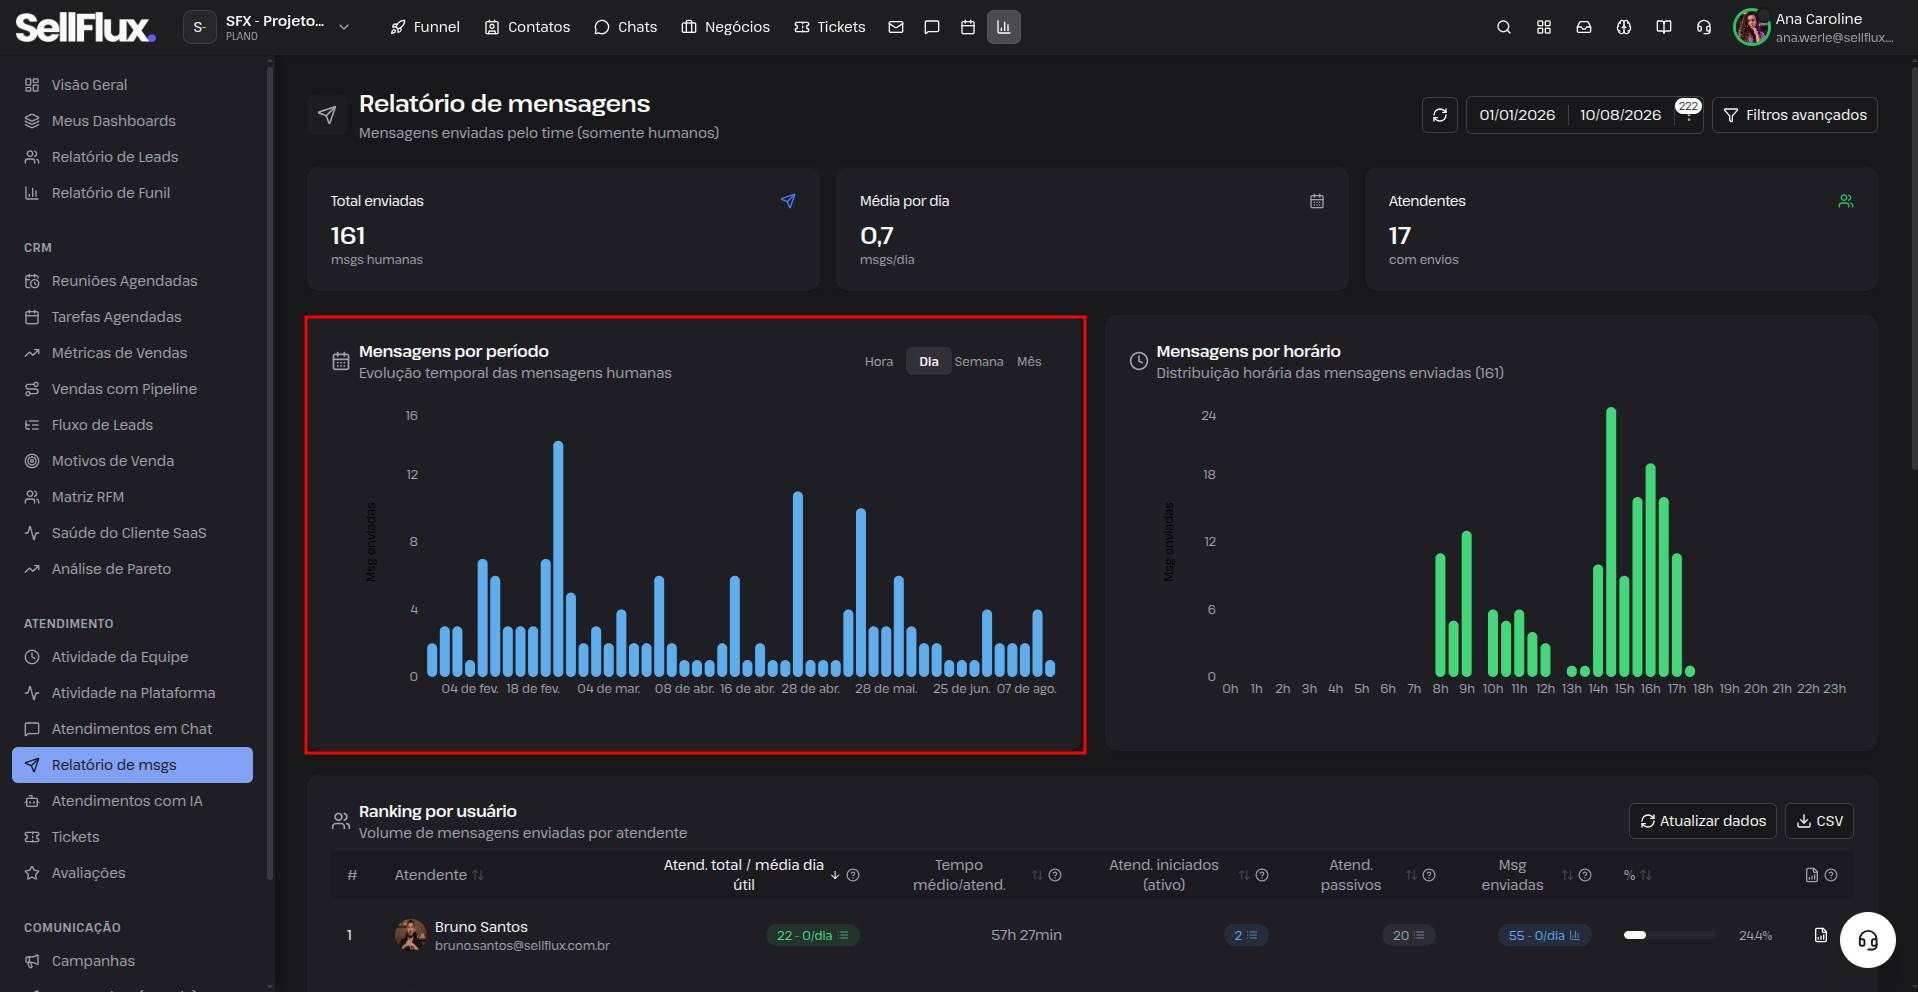
Task: Sort table by % column arrows
Action: [x=1646, y=875]
